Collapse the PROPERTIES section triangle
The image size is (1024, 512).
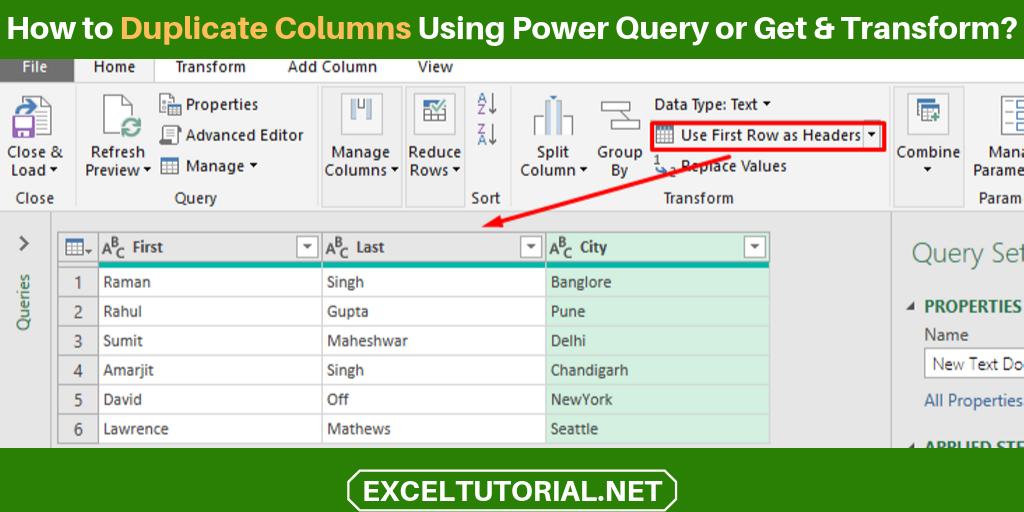pyautogui.click(x=912, y=307)
